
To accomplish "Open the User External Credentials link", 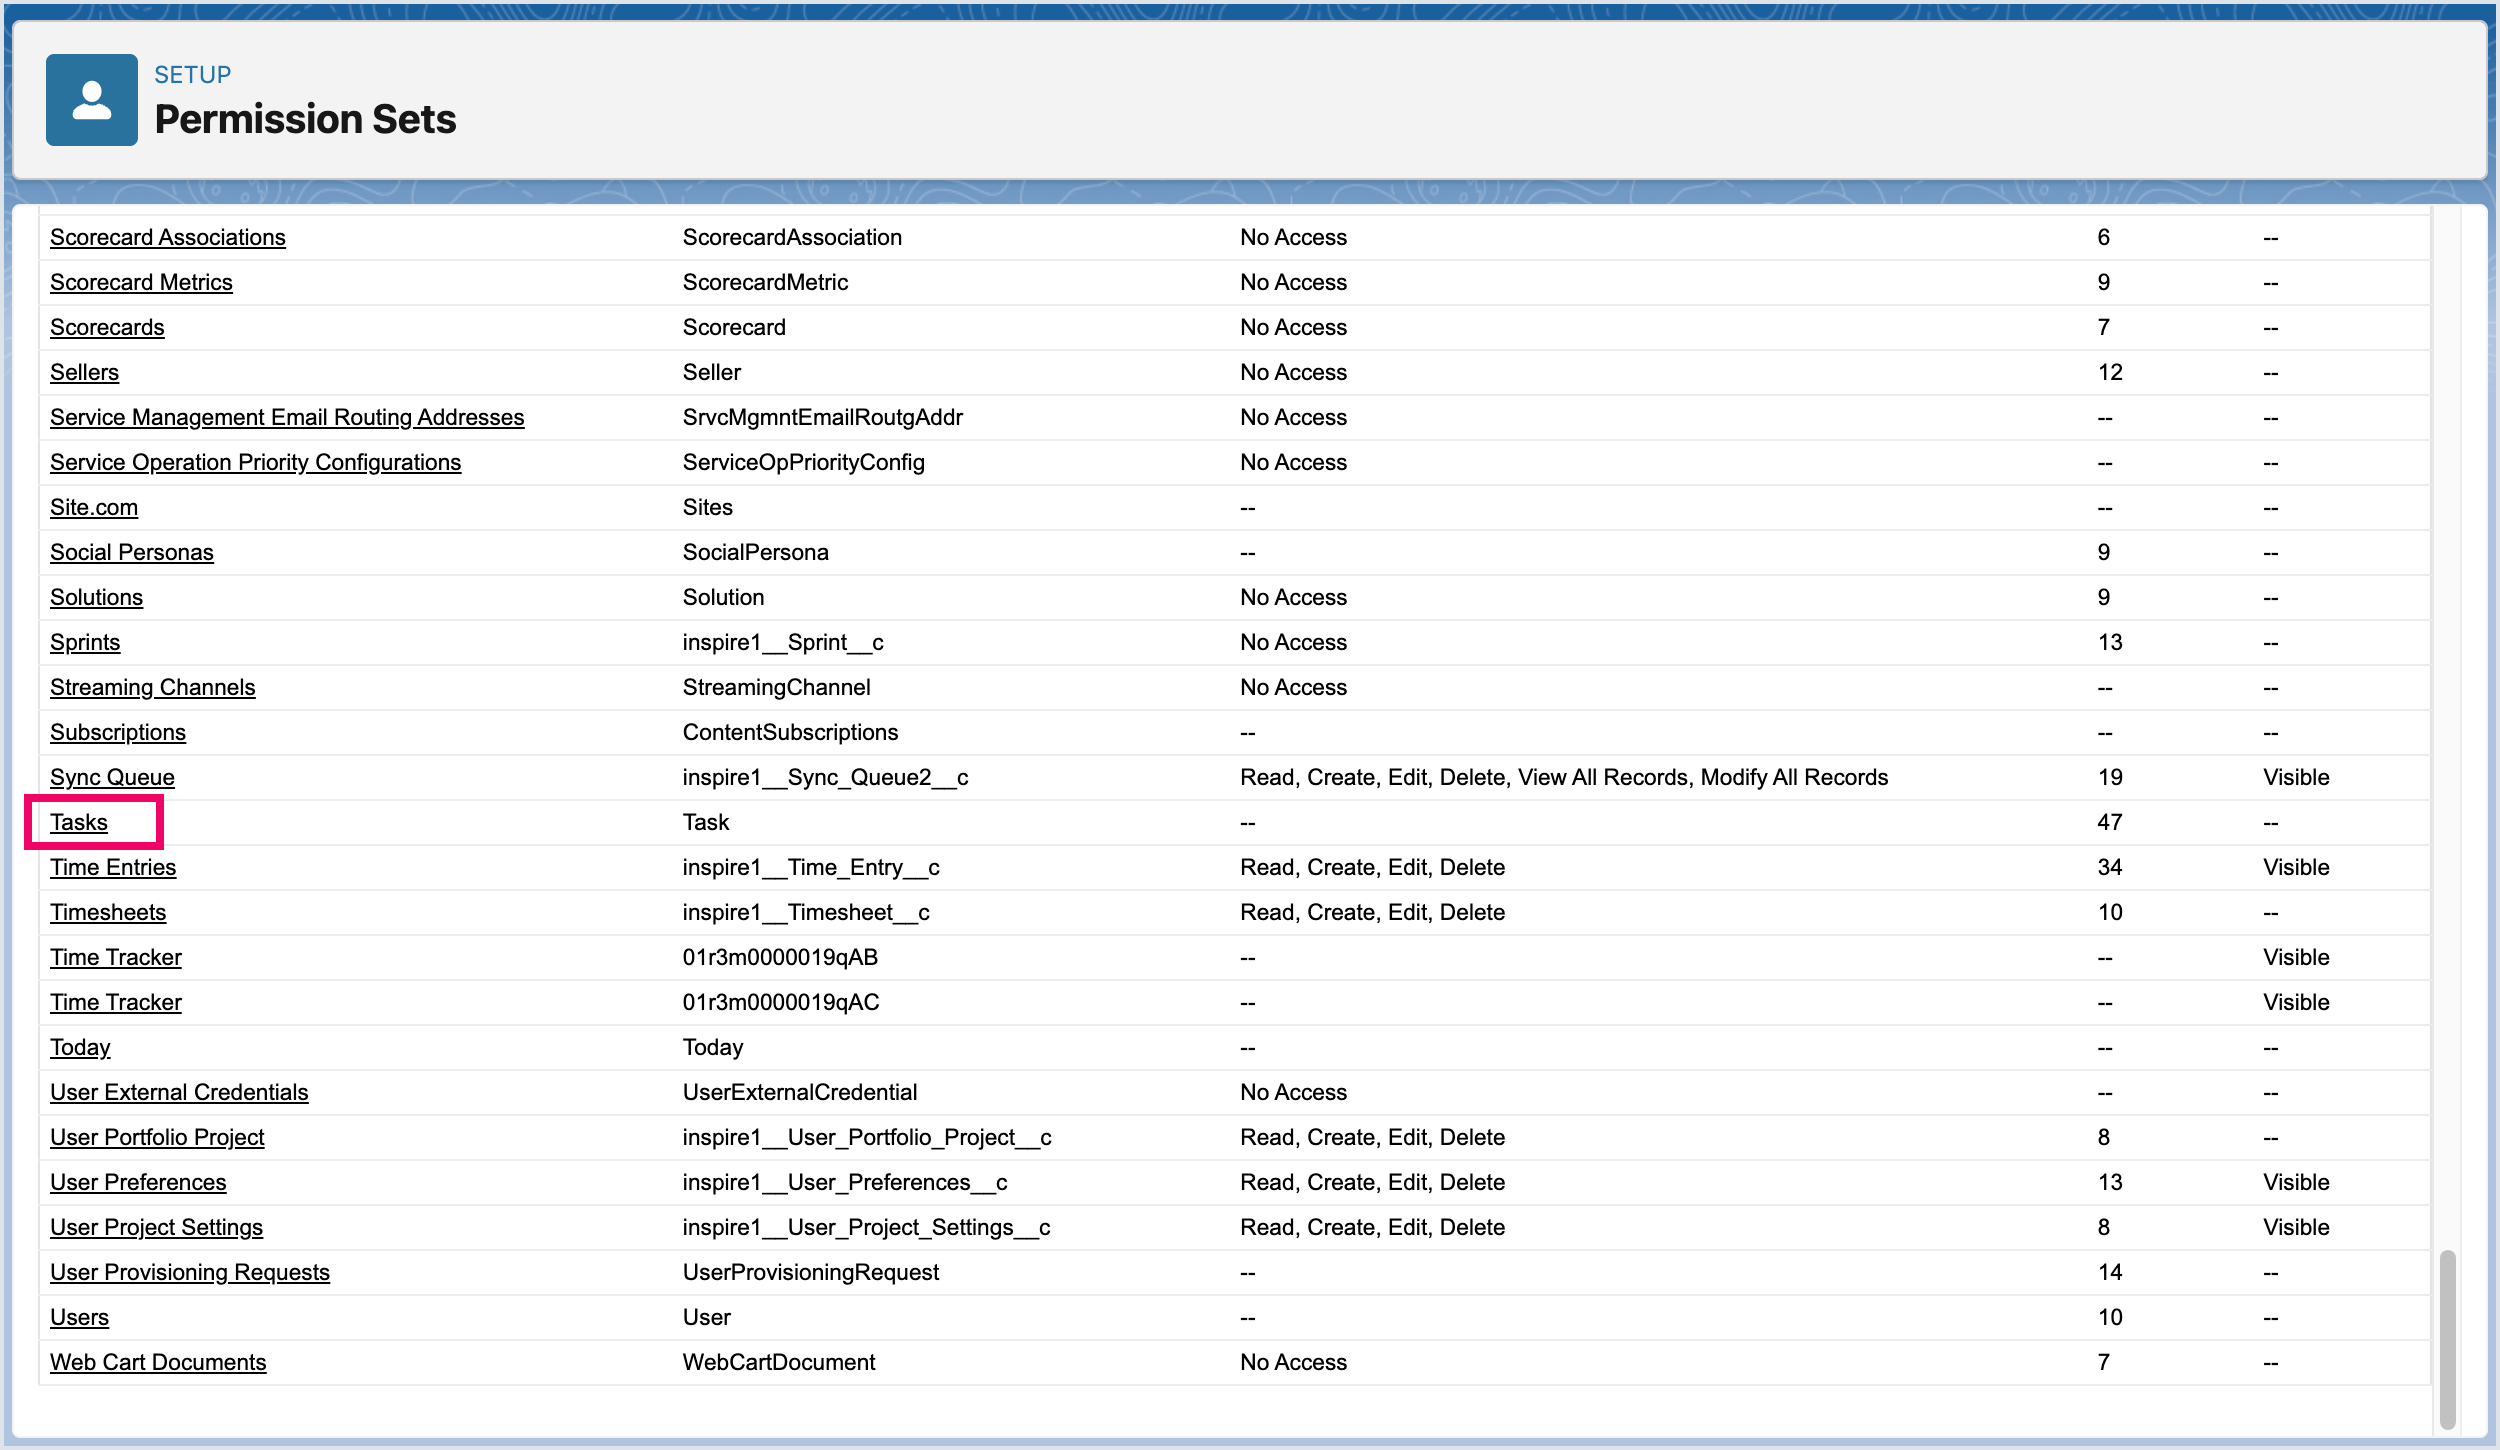I will [x=179, y=1092].
